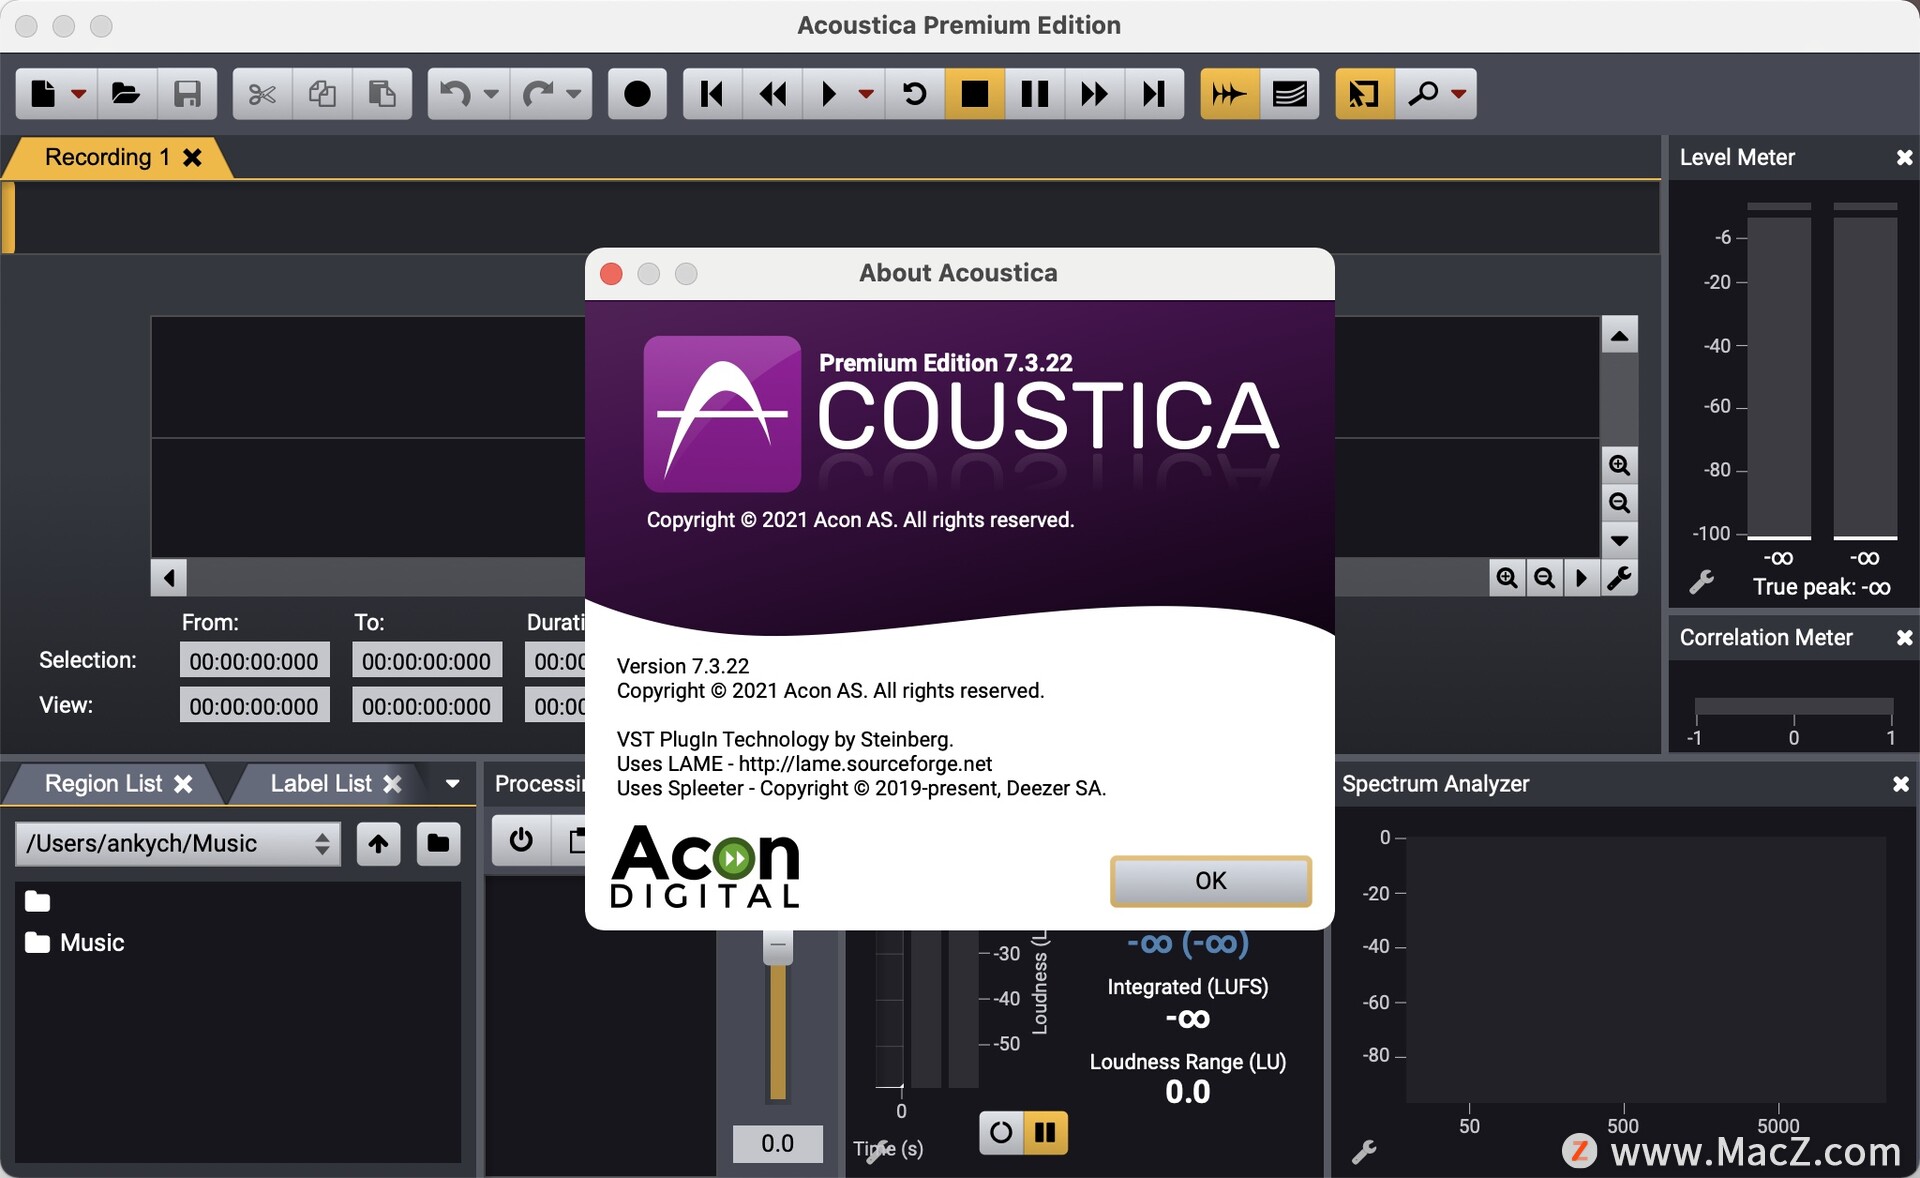Click the Open file folder icon
Viewport: 1920px width, 1178px height.
click(125, 94)
